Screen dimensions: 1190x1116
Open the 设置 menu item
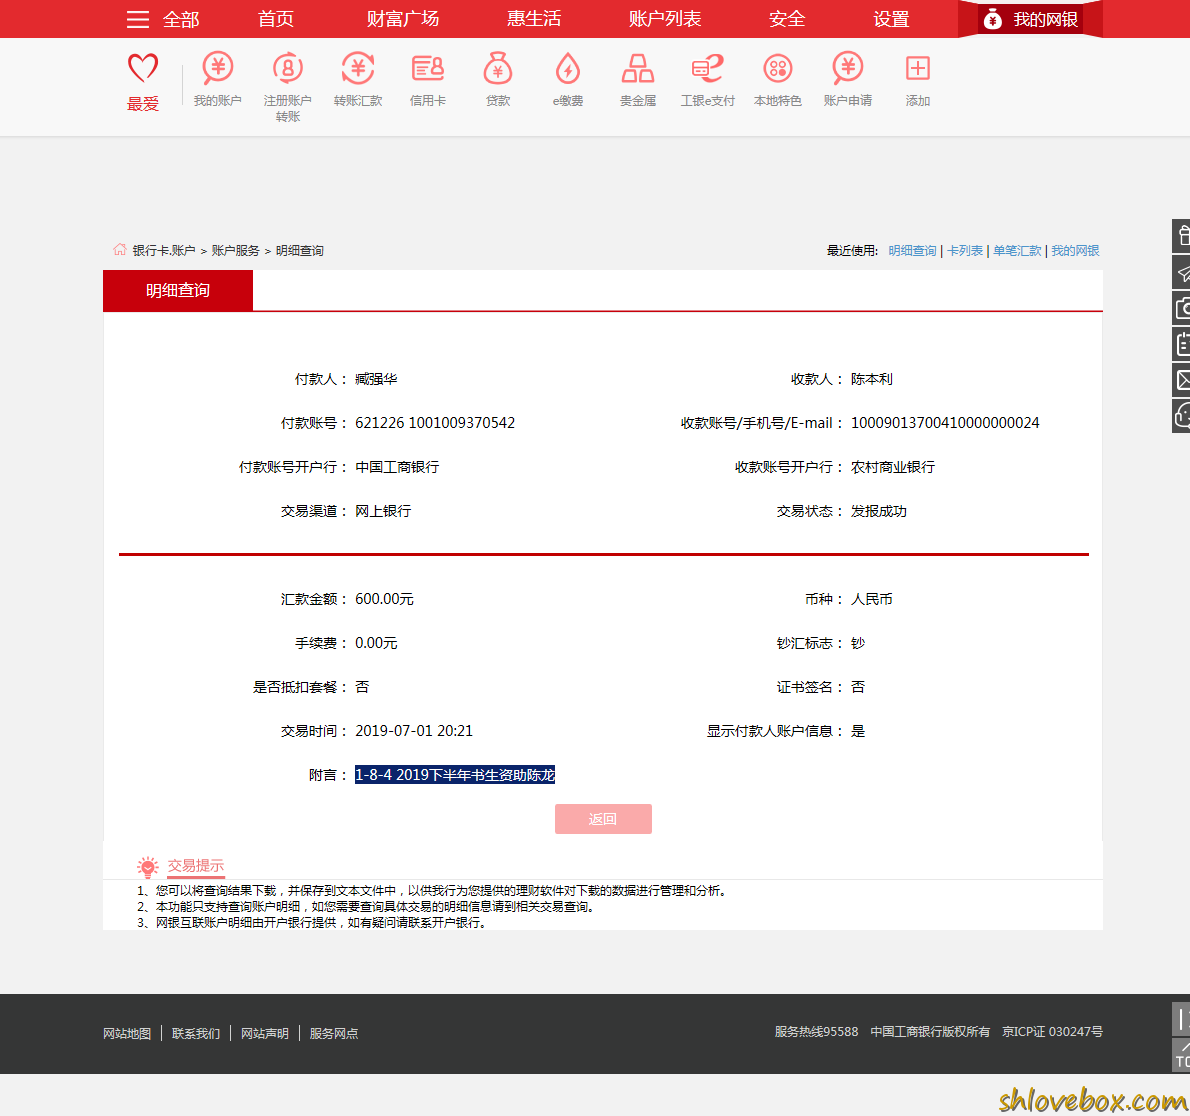(x=892, y=19)
